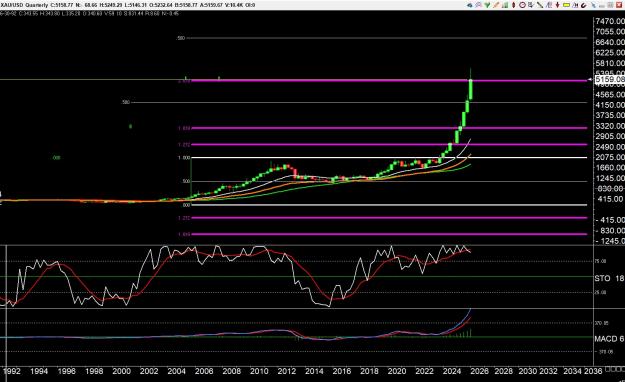The width and height of the screenshot is (625, 382).
Task: Click the 2036 year on time axis
Action: [593, 371]
